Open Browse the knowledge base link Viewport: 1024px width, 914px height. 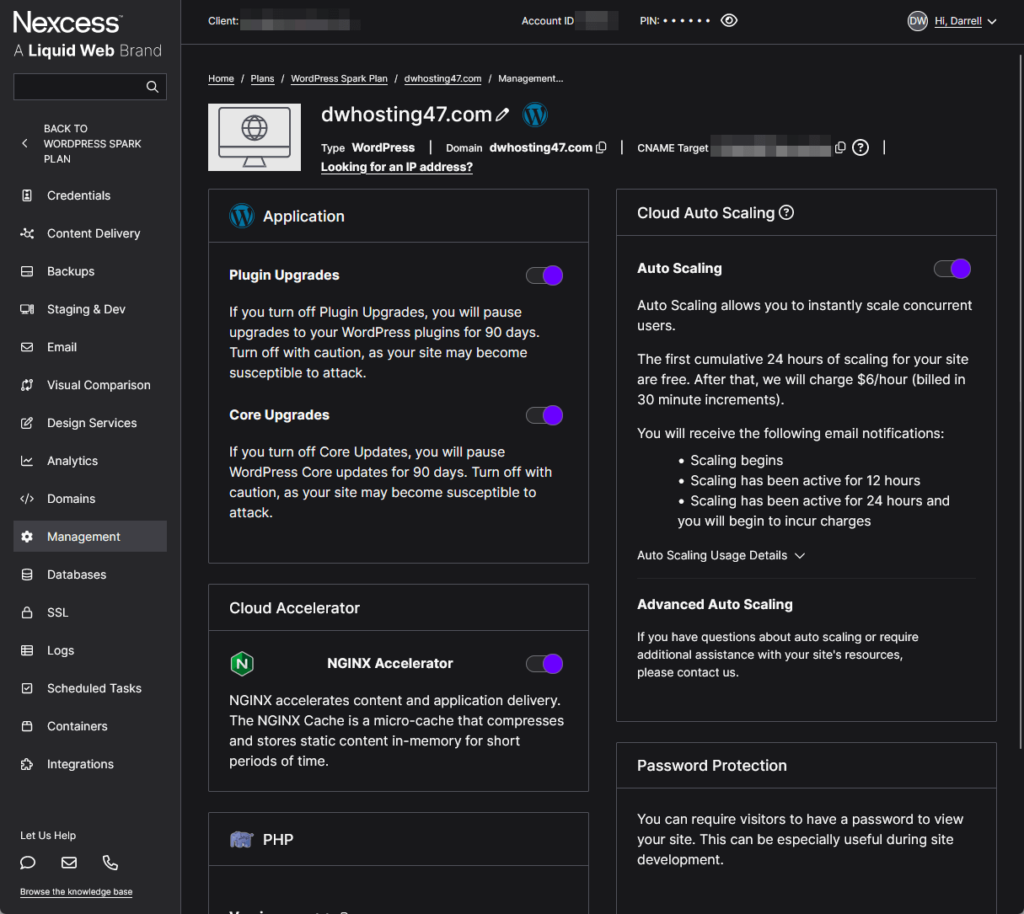[76, 892]
